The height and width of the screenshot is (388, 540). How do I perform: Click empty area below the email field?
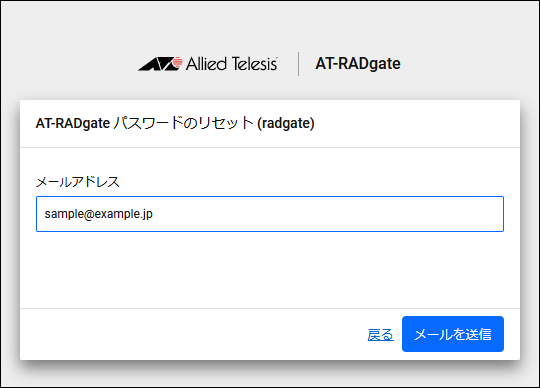(x=270, y=270)
